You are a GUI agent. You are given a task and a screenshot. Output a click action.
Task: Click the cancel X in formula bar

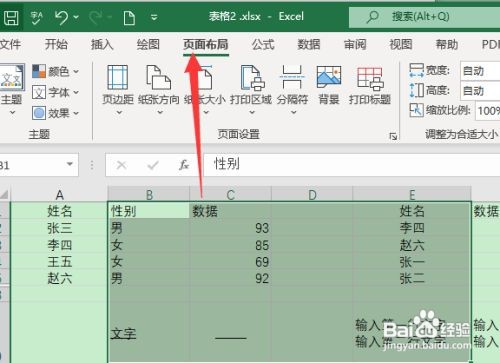point(122,165)
